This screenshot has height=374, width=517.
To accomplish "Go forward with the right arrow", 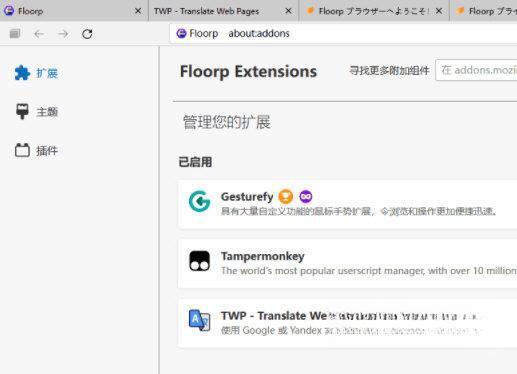I will 63,34.
